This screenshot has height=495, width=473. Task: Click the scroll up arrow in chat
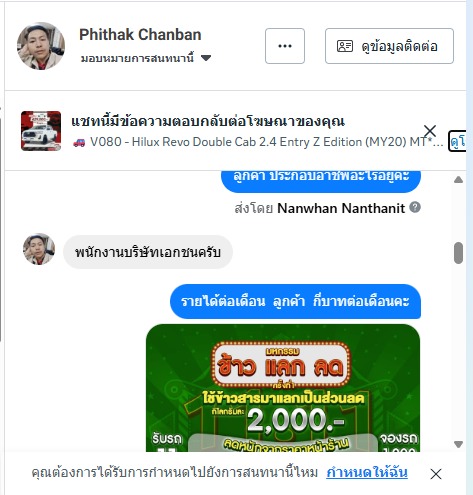tap(459, 180)
